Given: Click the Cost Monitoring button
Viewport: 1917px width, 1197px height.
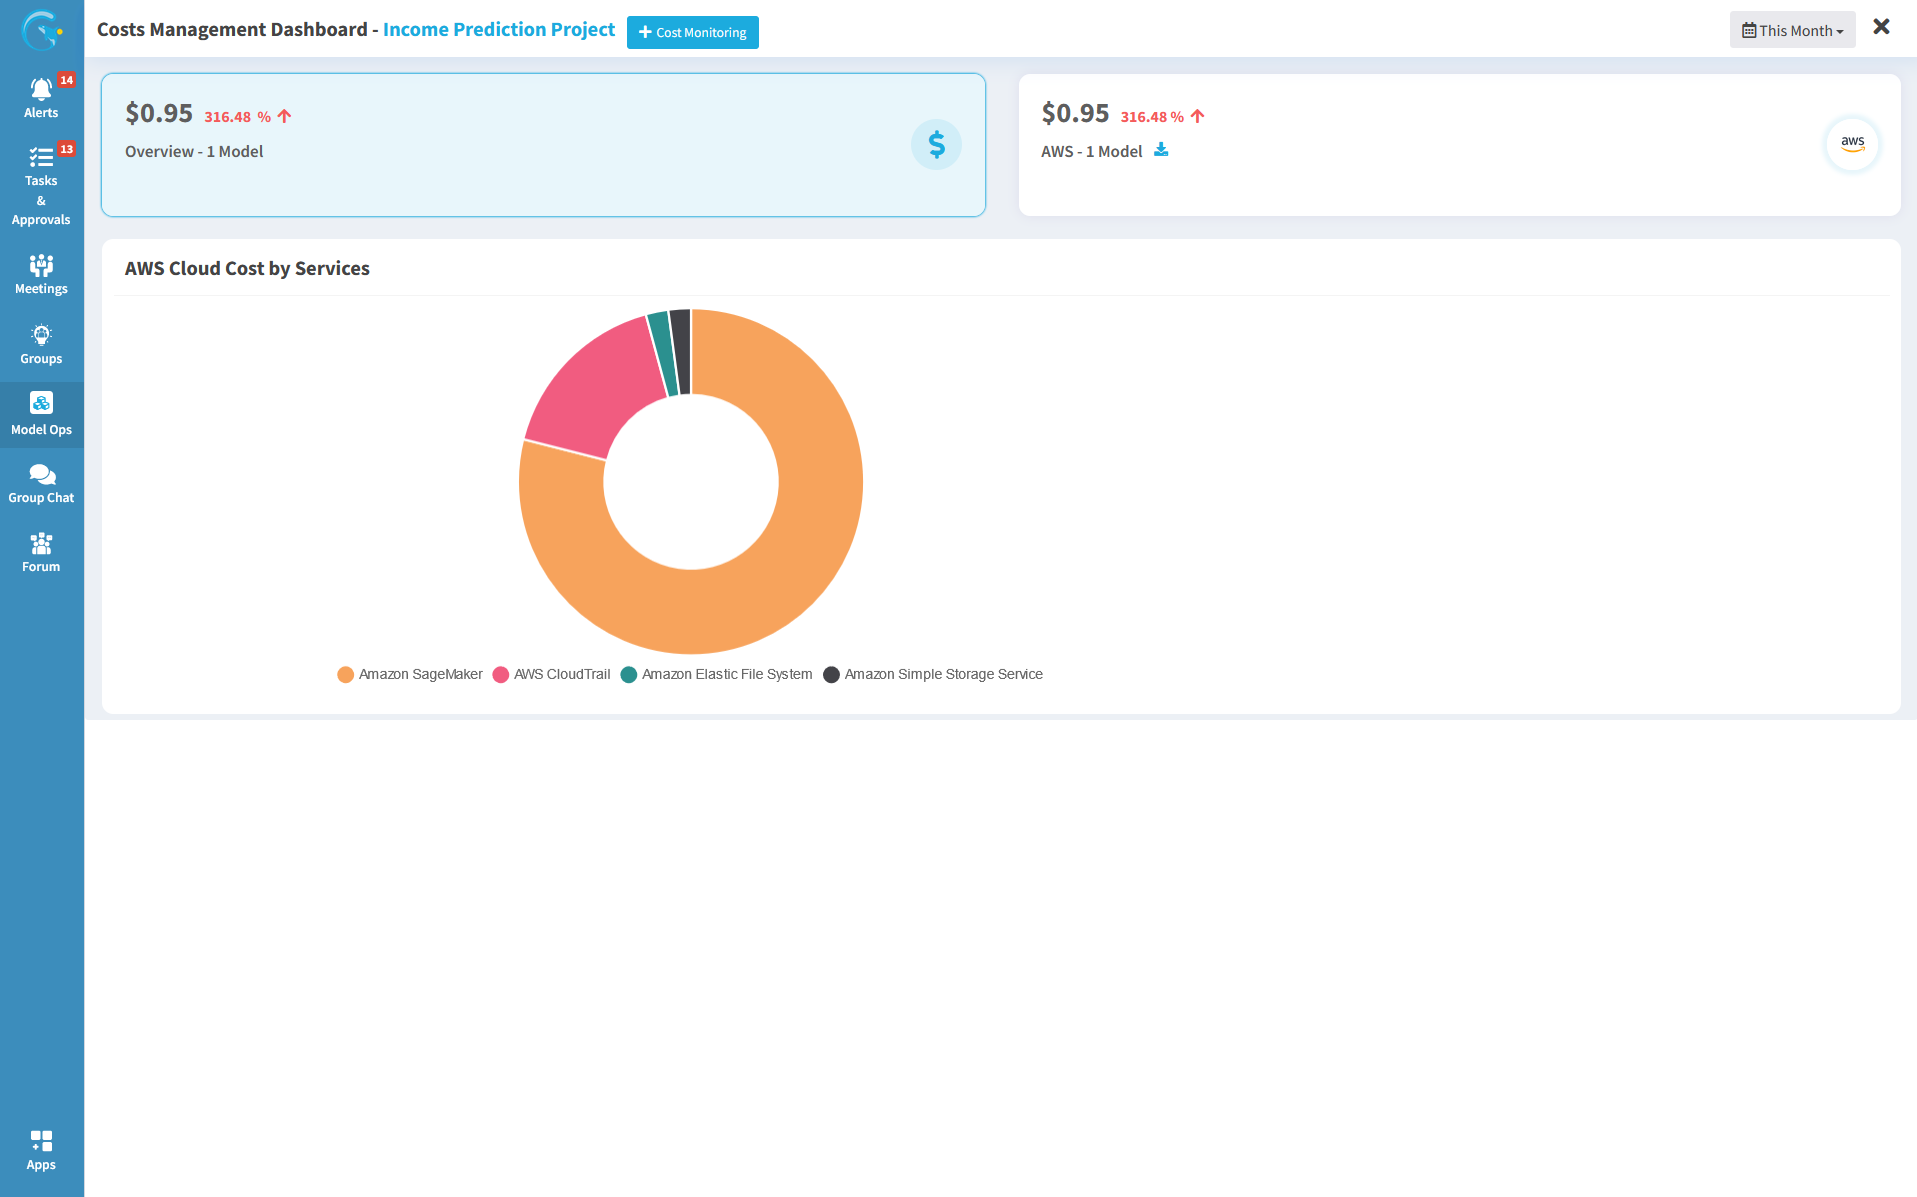Looking at the screenshot, I should [692, 32].
